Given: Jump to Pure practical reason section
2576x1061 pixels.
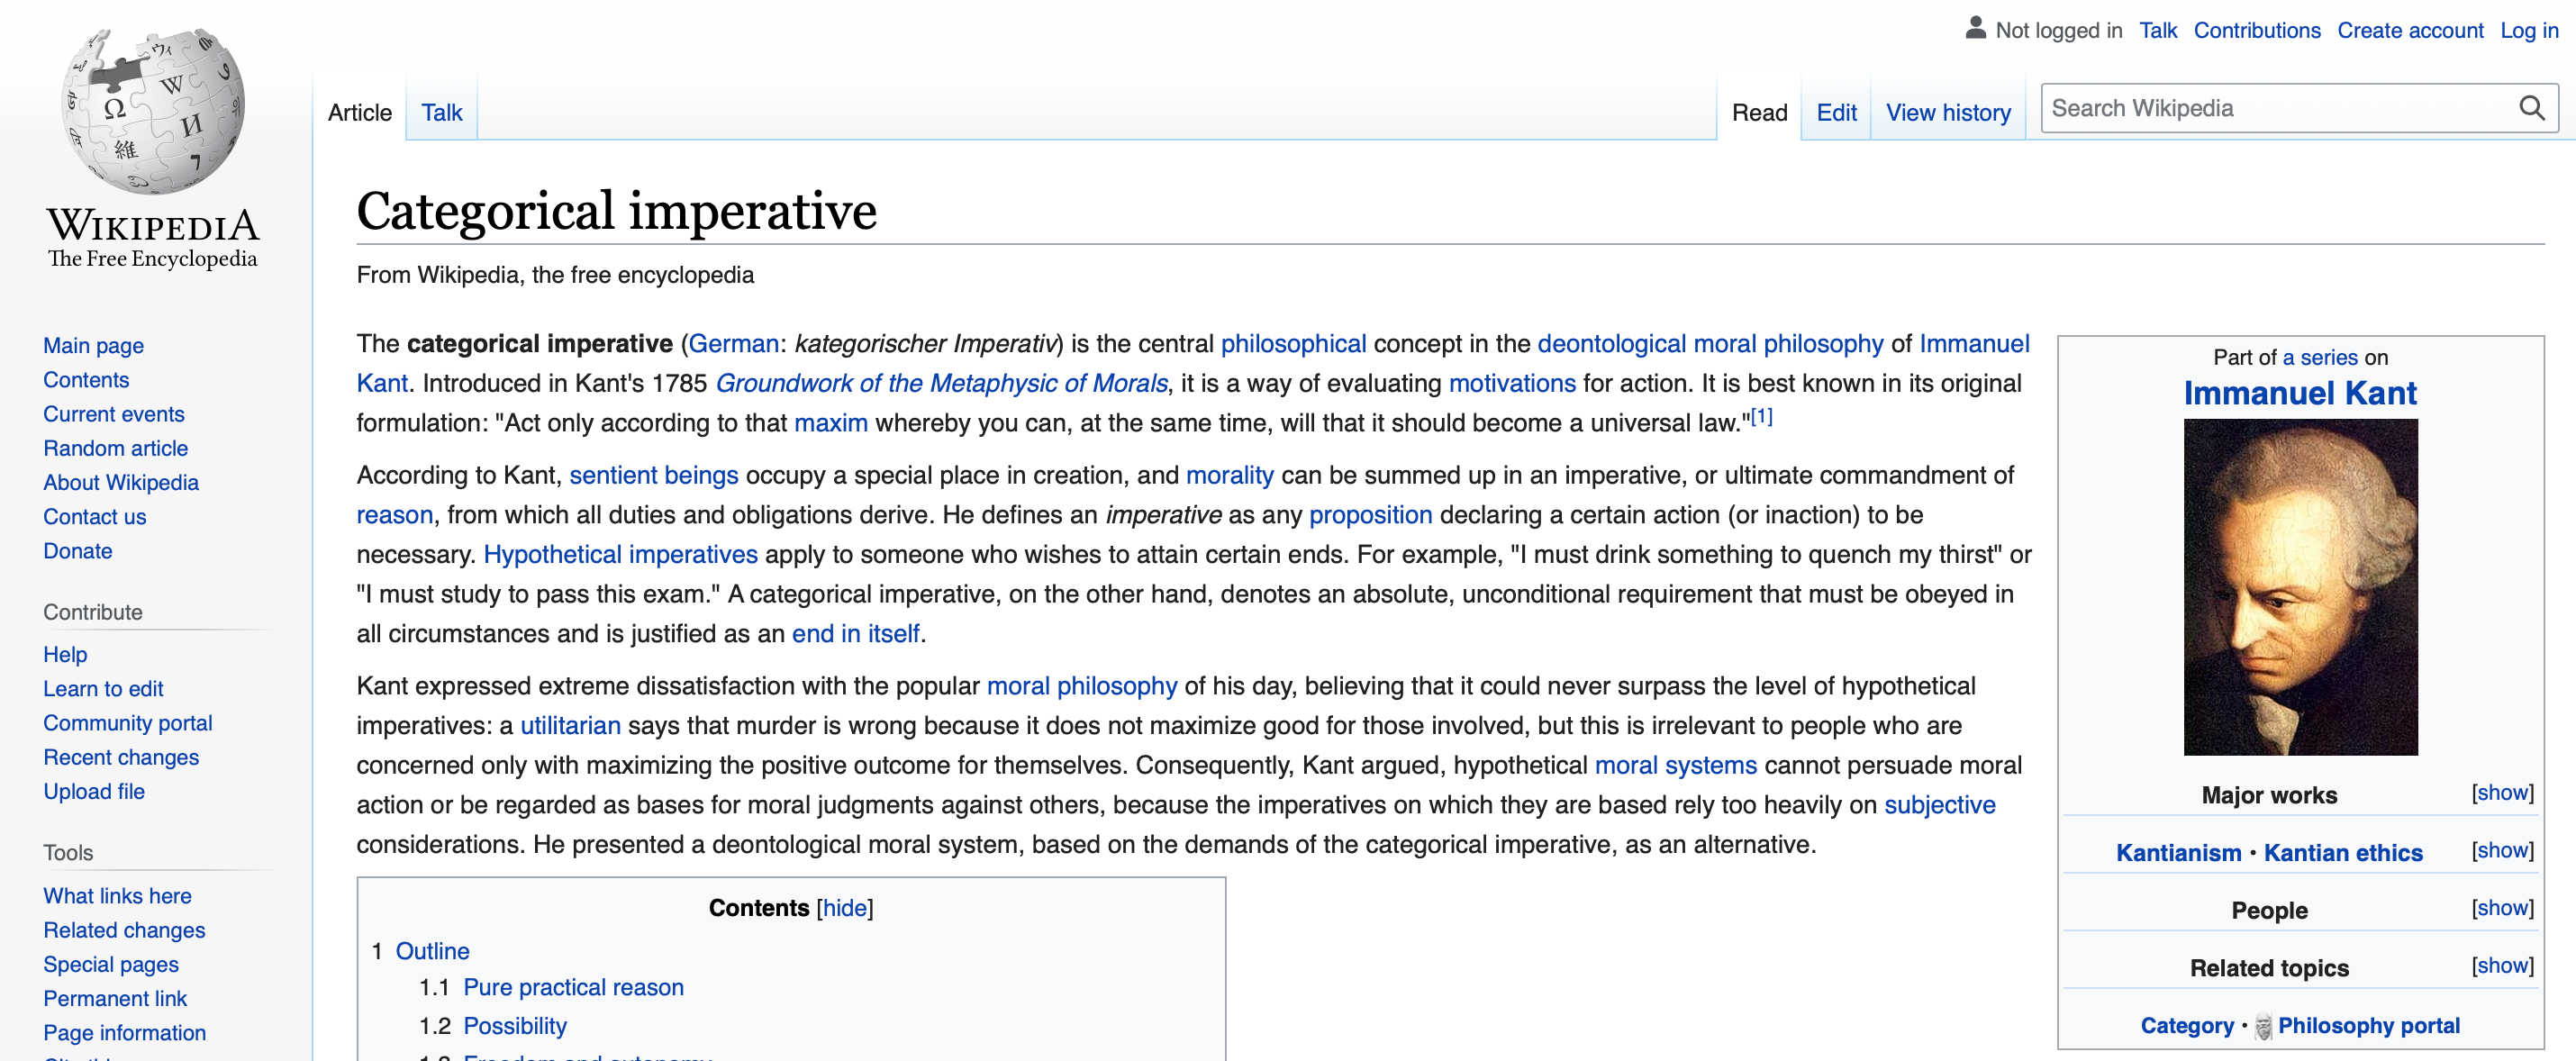Looking at the screenshot, I should [x=573, y=987].
